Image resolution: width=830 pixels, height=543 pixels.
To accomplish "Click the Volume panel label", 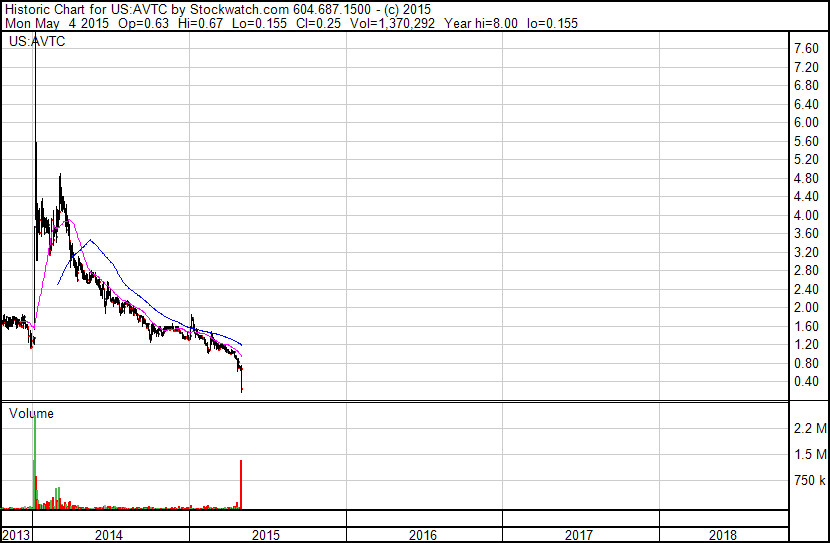I will [31, 413].
